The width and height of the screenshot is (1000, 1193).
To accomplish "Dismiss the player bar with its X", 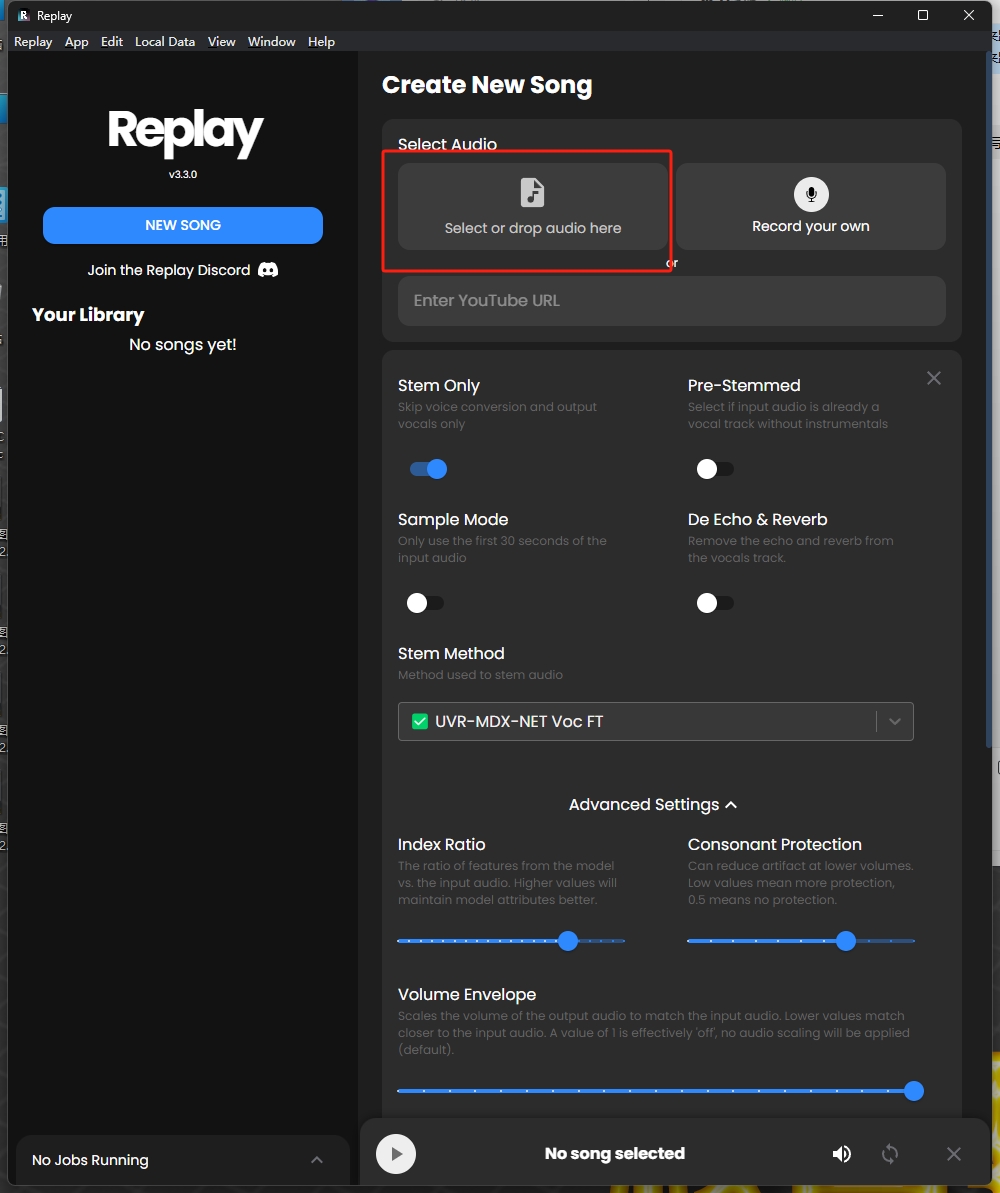I will pos(954,1154).
